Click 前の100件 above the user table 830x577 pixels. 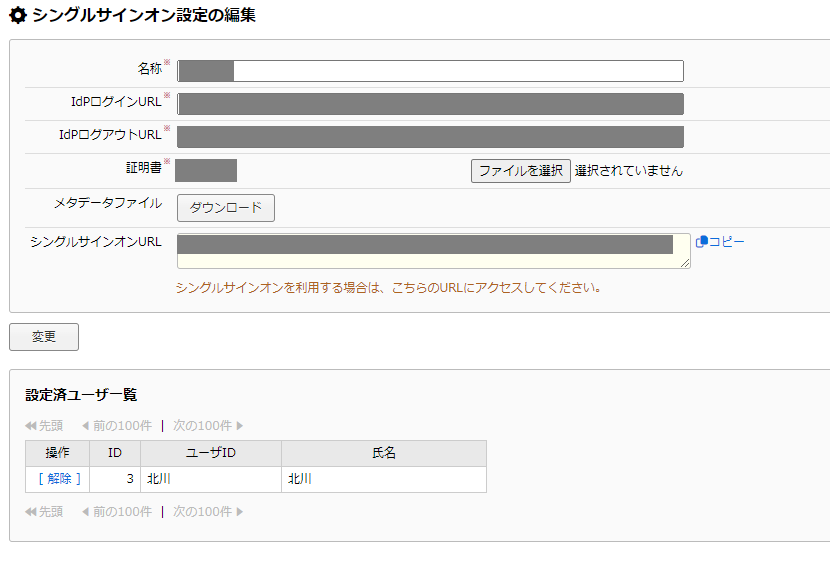tap(116, 425)
